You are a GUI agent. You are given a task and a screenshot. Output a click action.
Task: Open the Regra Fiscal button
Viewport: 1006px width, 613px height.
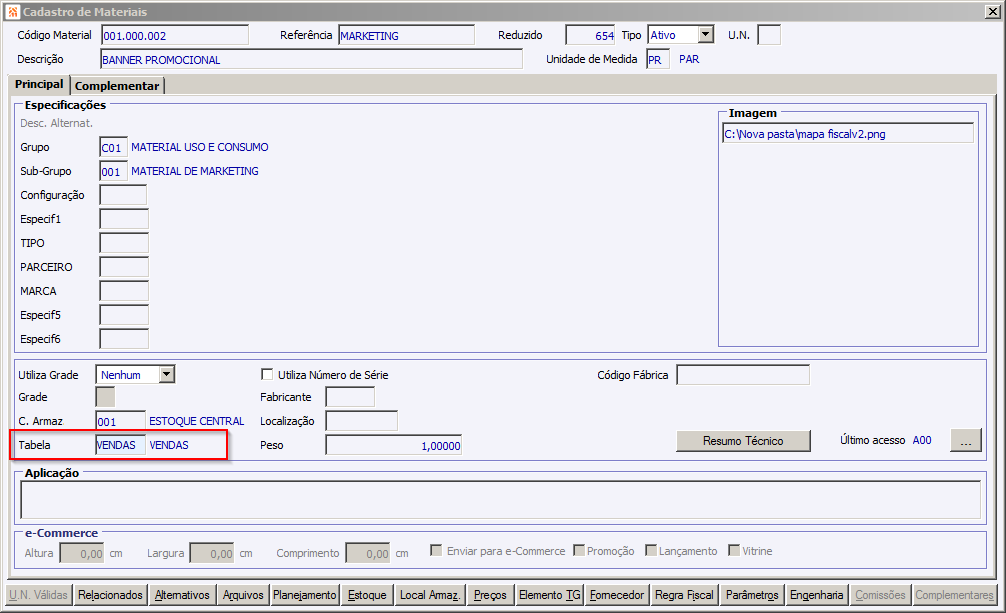click(x=684, y=595)
